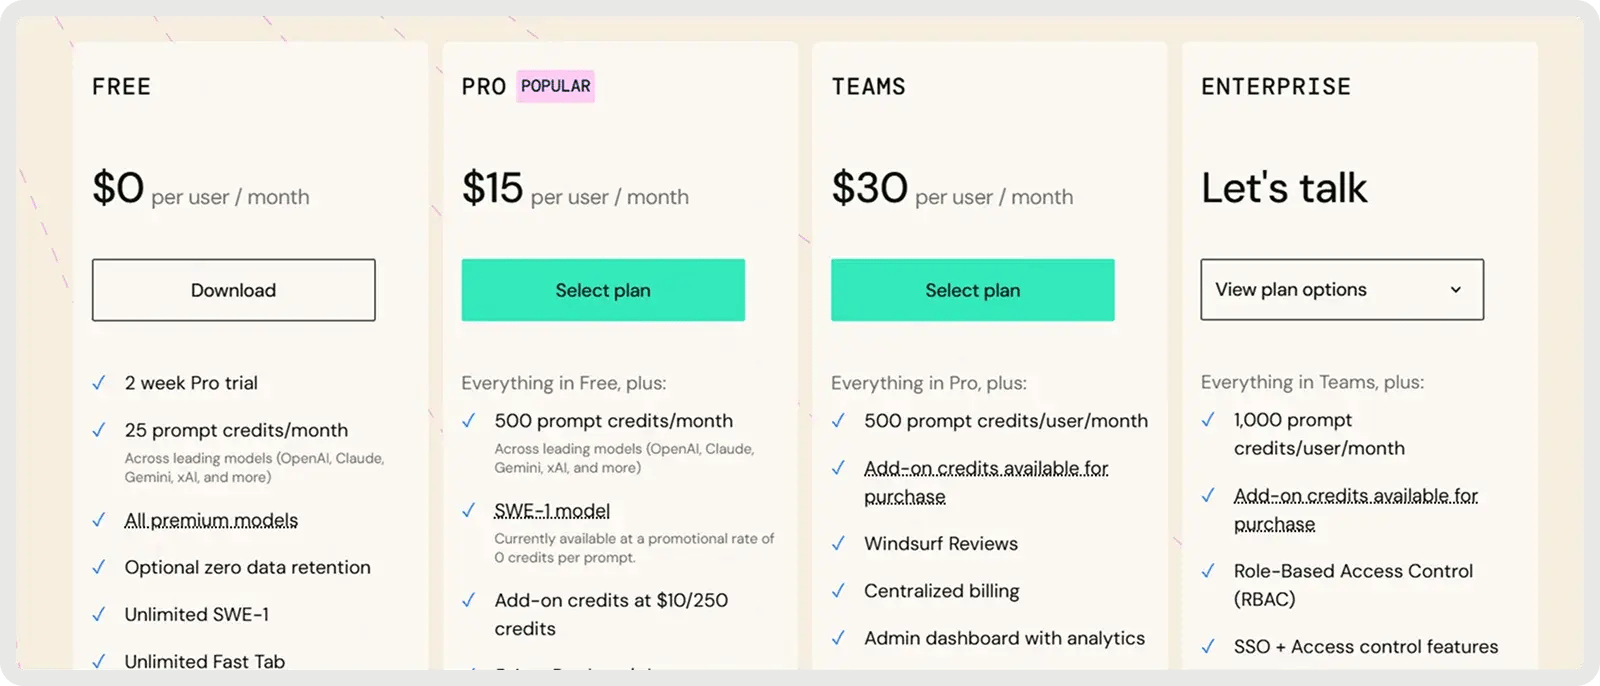Click the POPULAR badge on the Pro plan
Viewport: 1600px width, 686px height.
[x=556, y=86]
